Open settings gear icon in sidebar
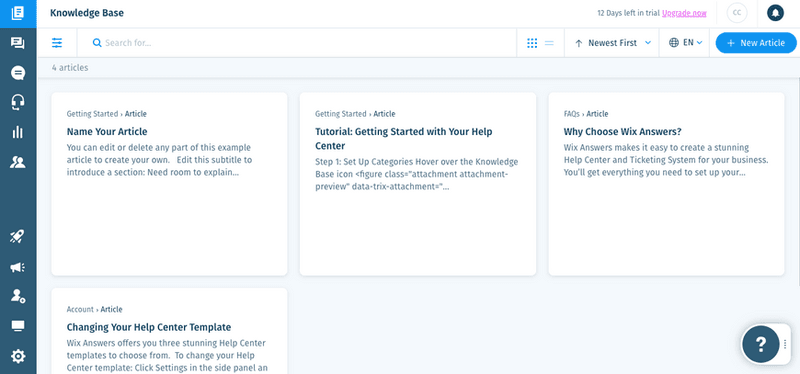Screen dimensions: 800x374 point(18,356)
